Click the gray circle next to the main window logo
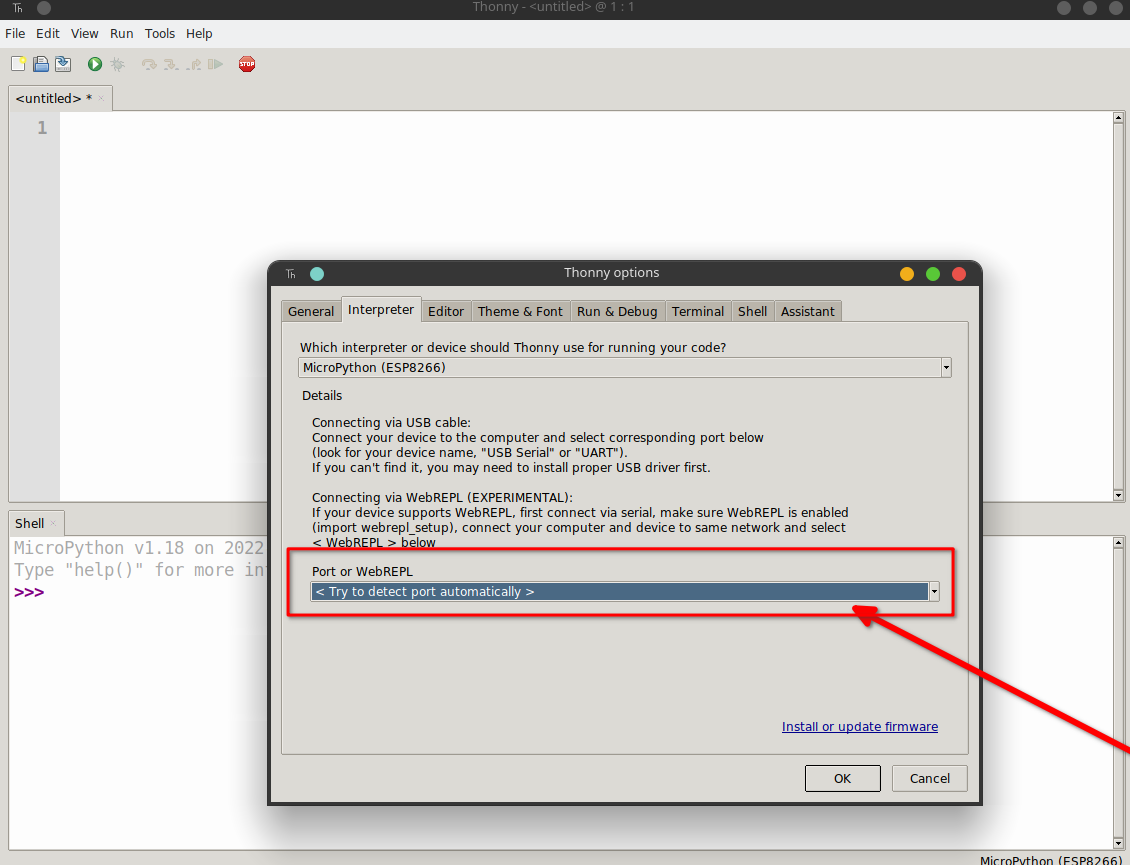The height and width of the screenshot is (865, 1130). point(44,8)
